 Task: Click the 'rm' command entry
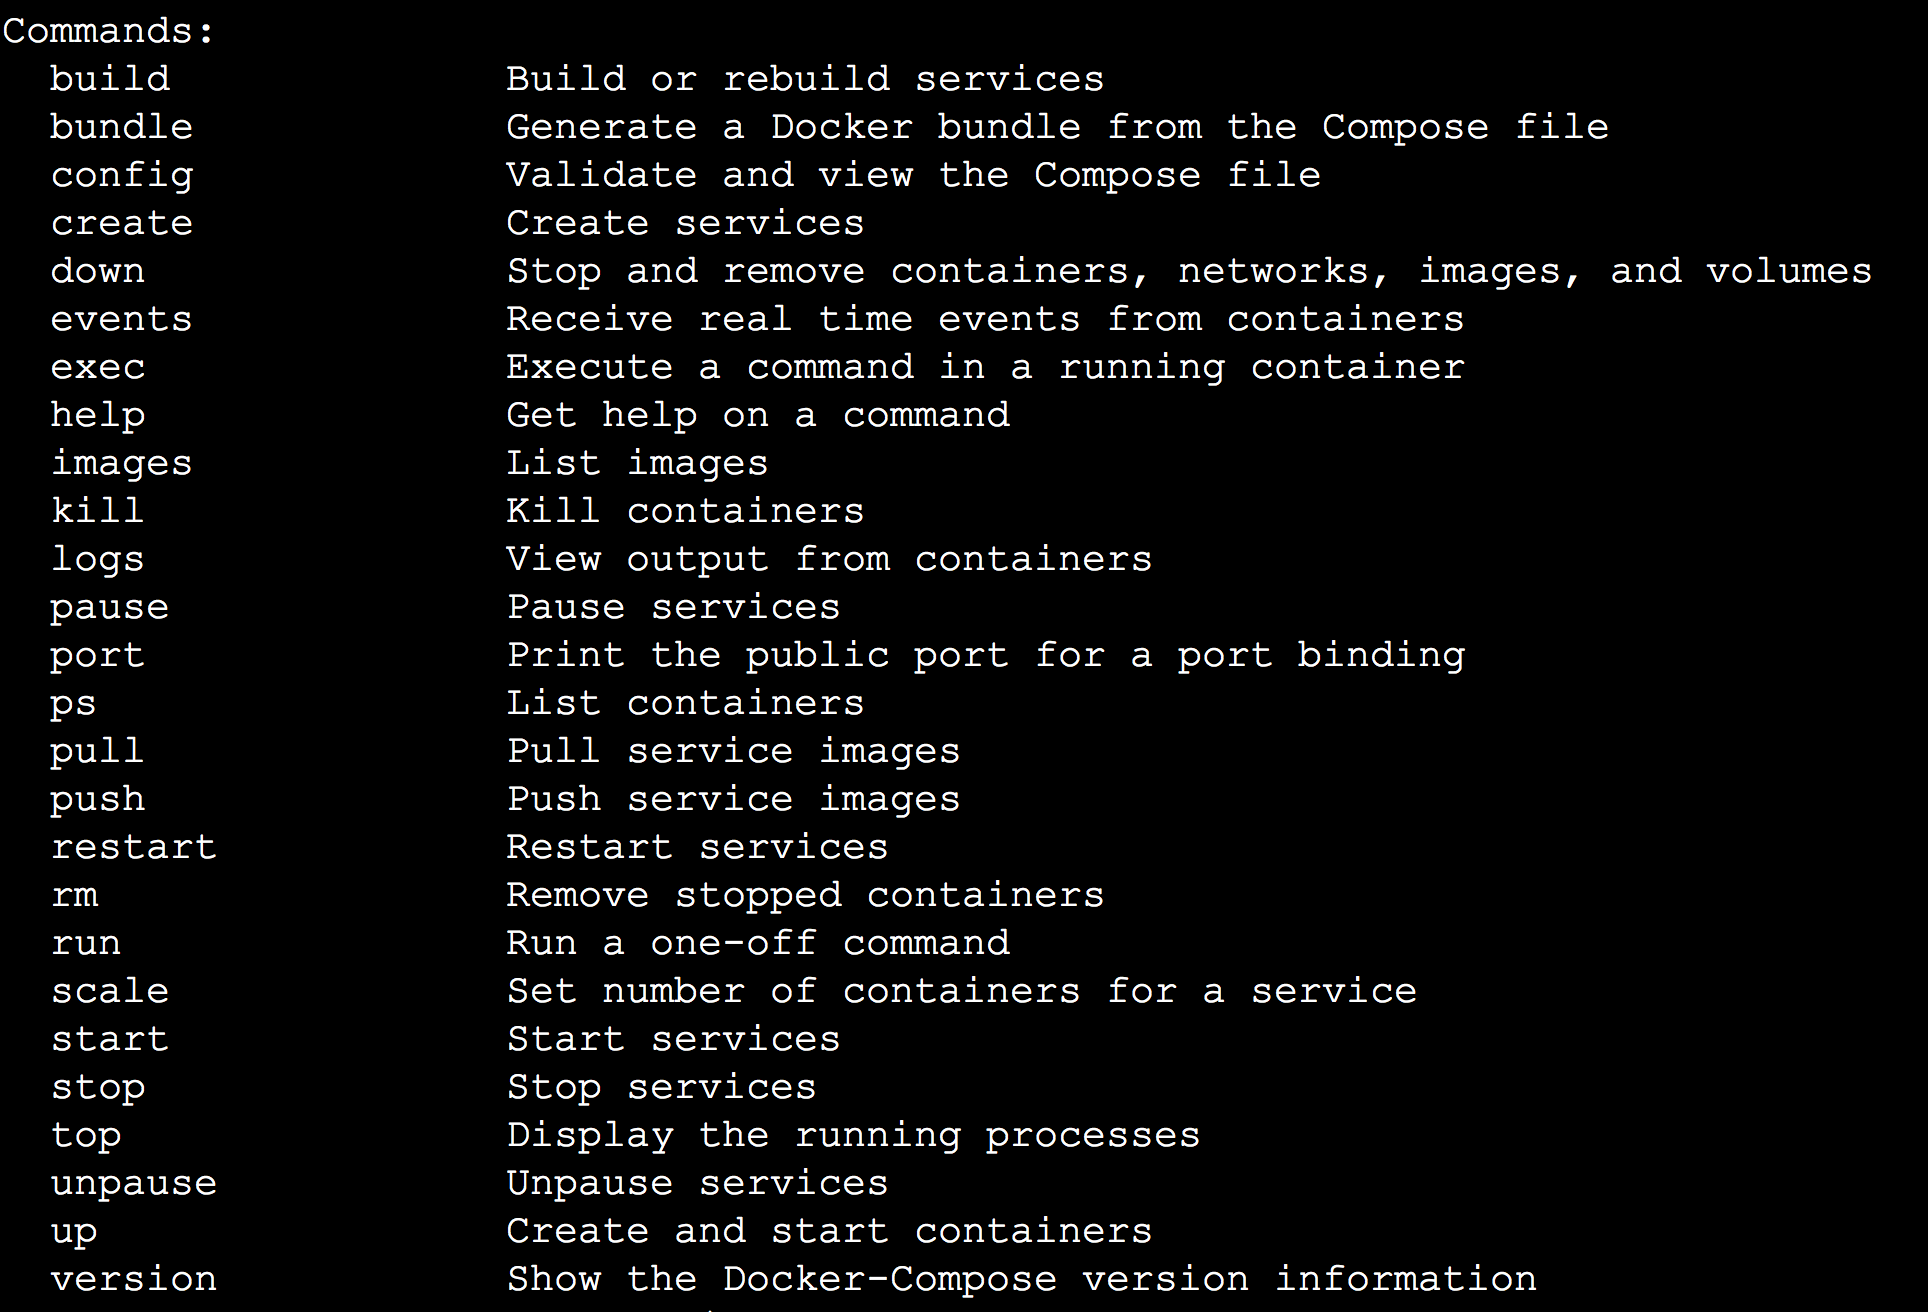click(x=75, y=894)
